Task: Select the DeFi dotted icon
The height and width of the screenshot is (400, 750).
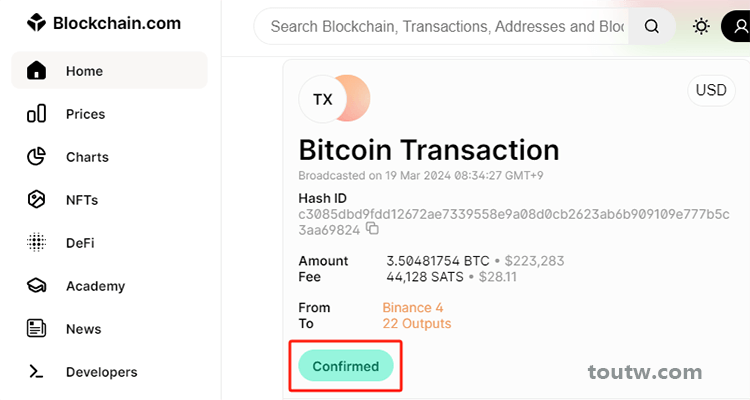Action: 36,243
